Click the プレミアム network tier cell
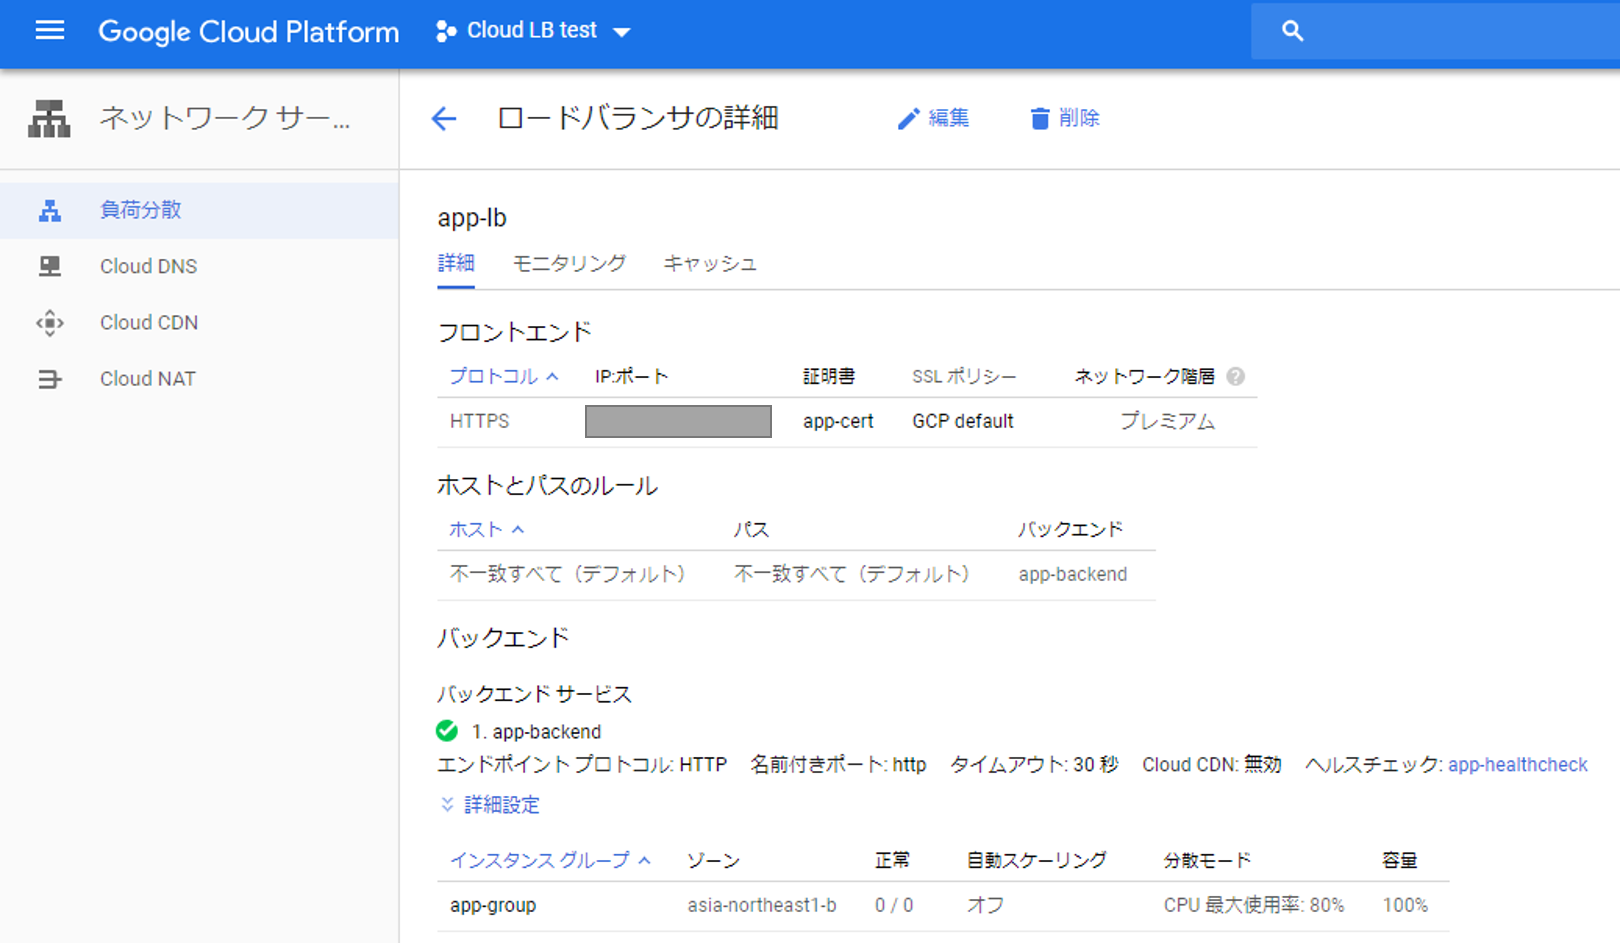 point(1167,421)
